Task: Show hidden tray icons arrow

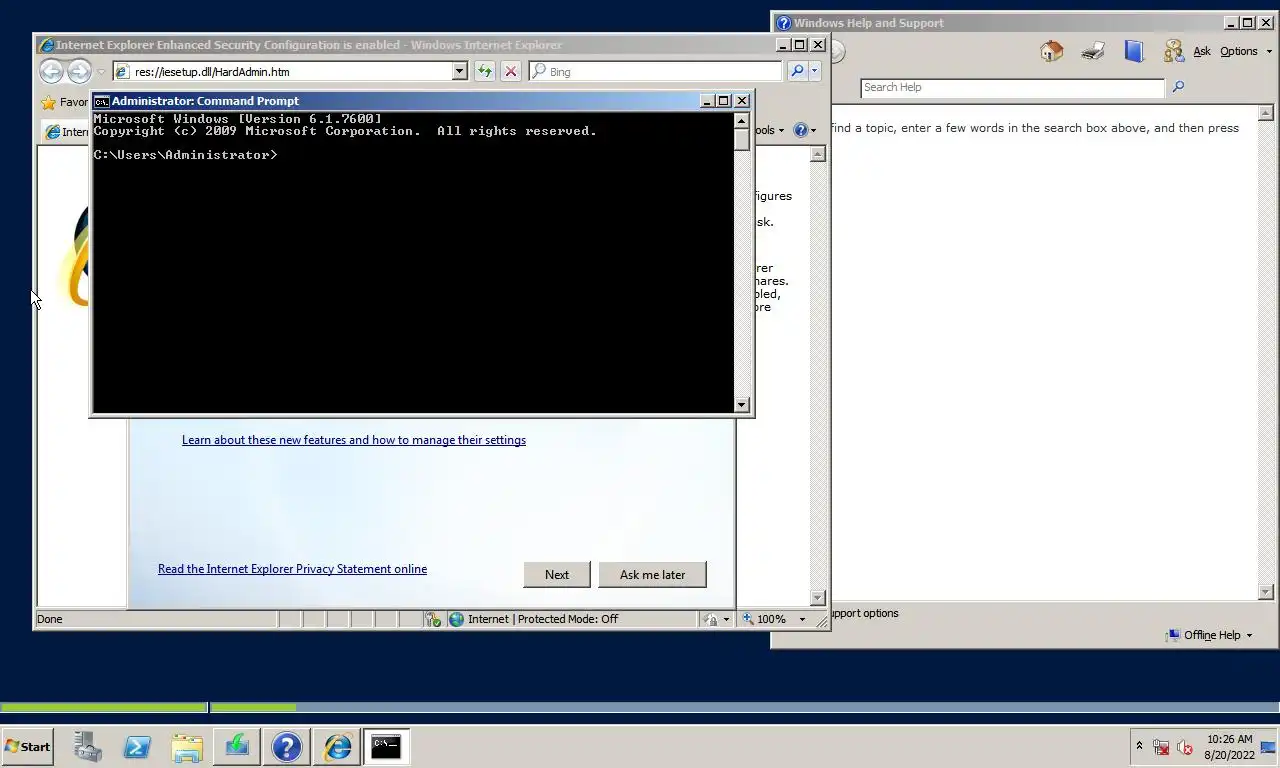Action: click(1139, 746)
